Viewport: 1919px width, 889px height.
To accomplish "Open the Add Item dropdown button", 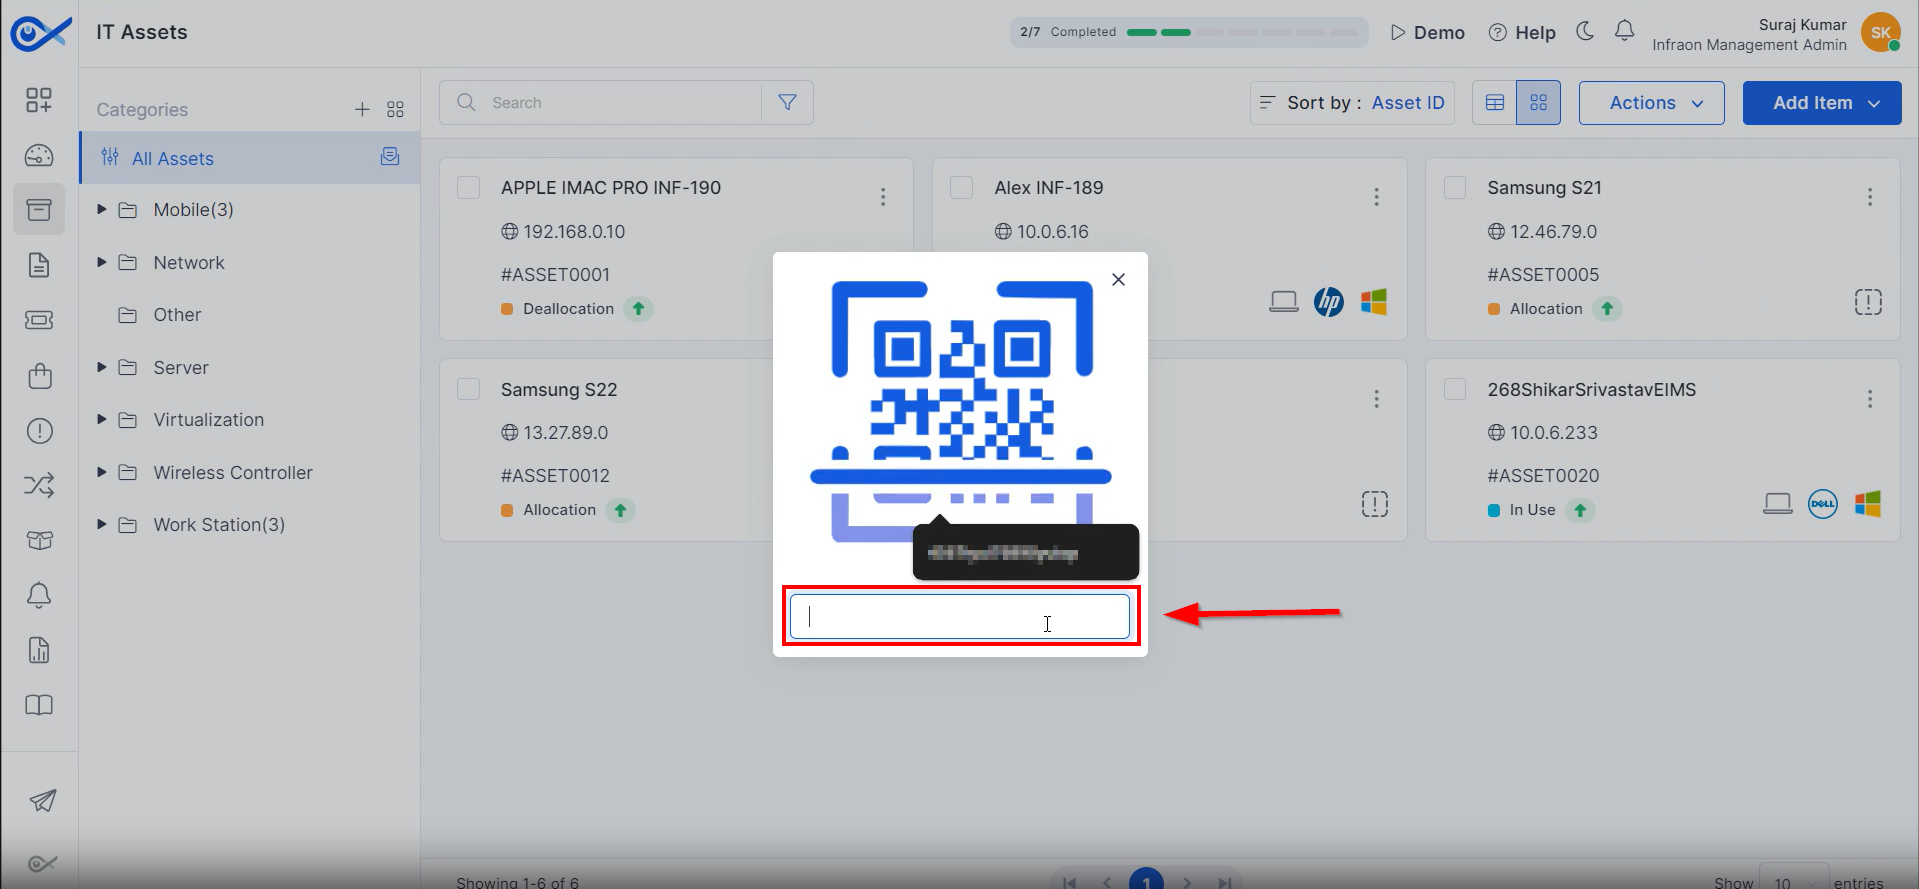I will pyautogui.click(x=1821, y=103).
